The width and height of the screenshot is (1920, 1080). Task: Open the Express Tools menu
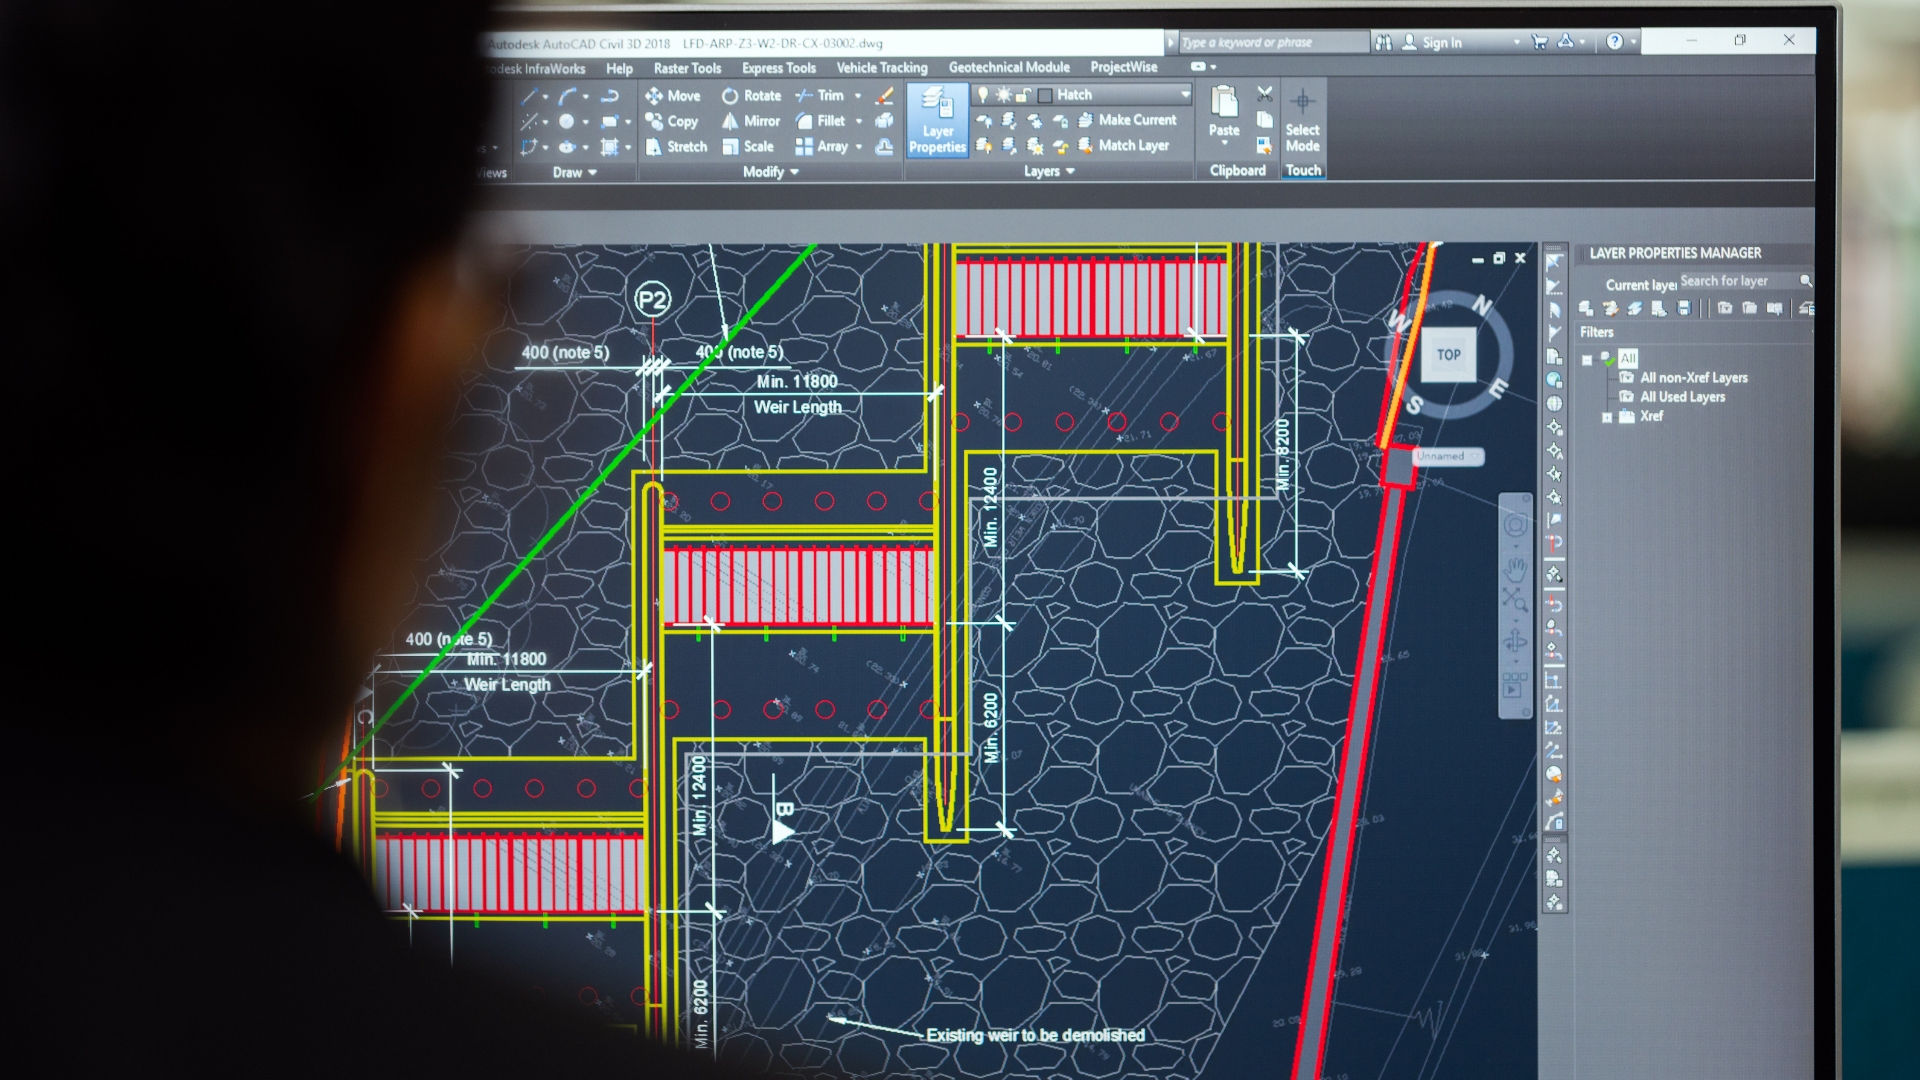coord(778,67)
